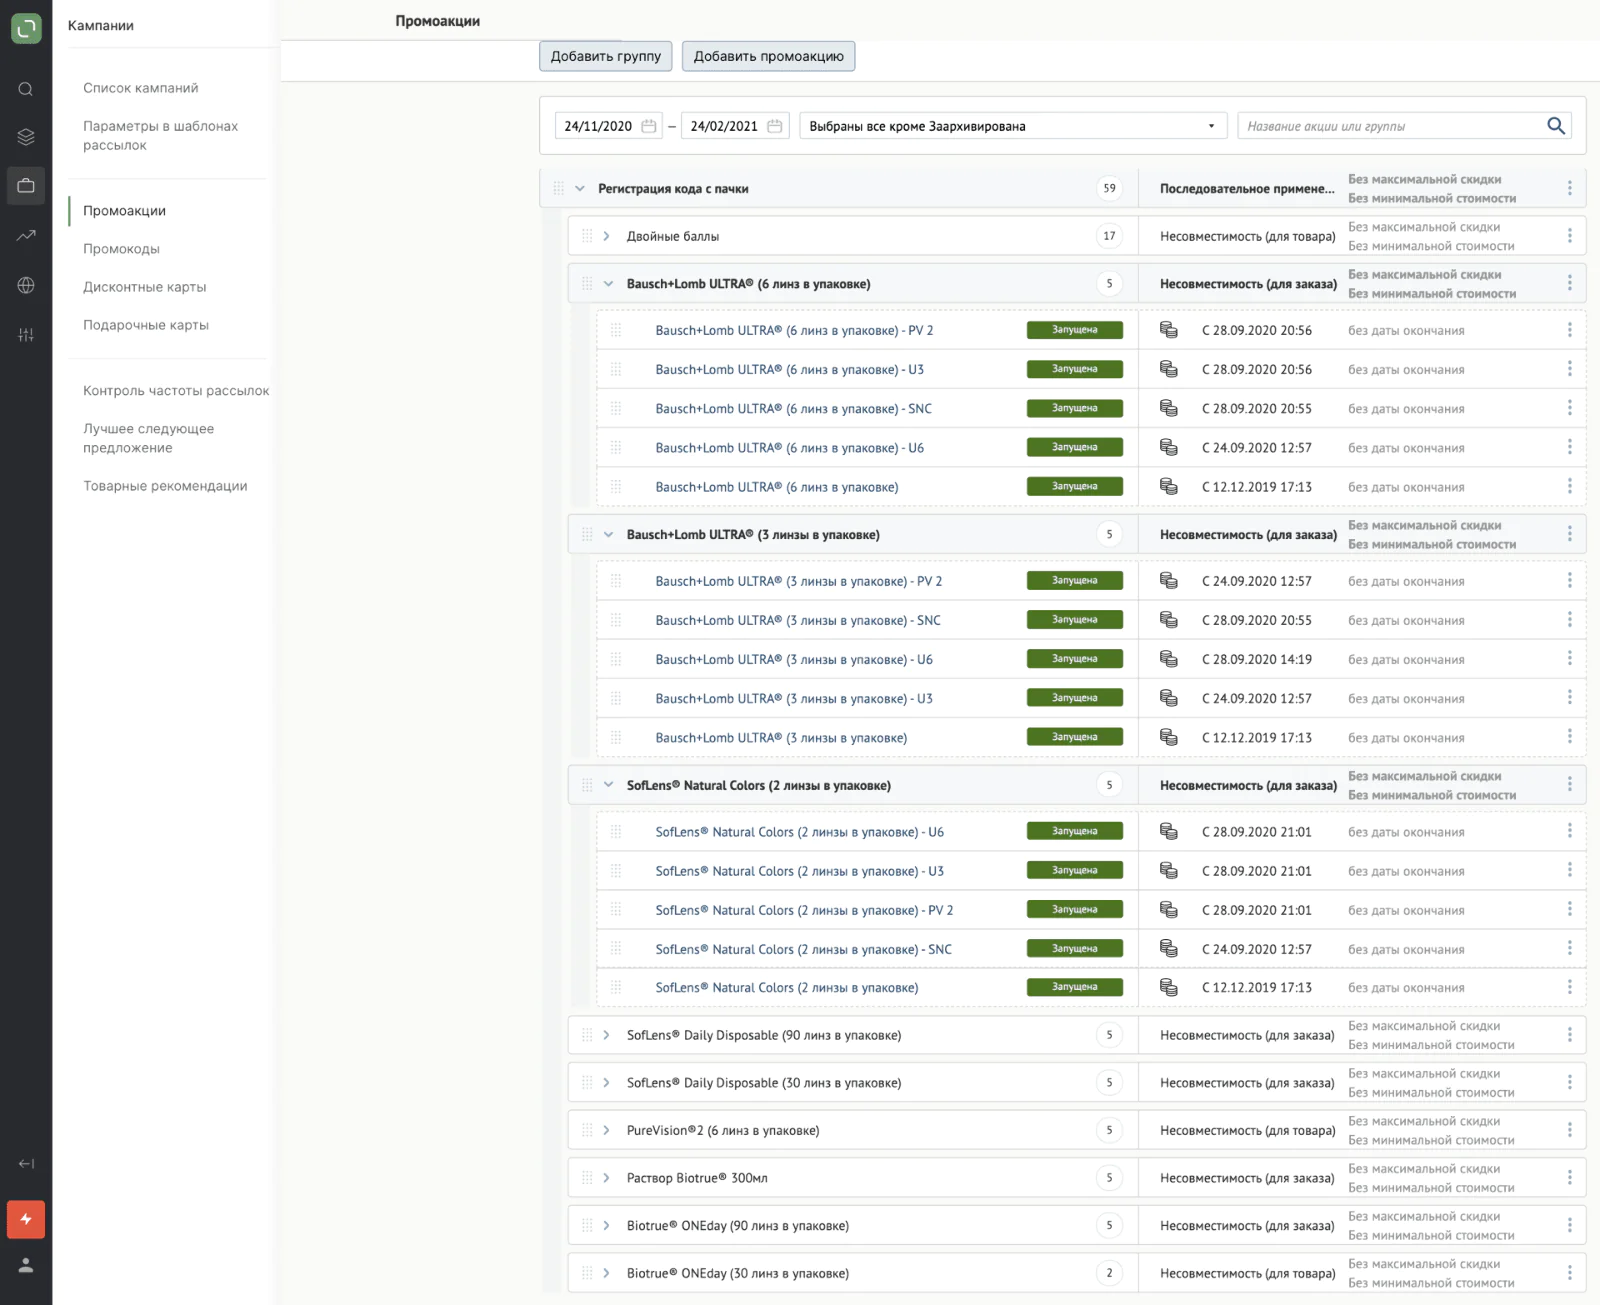Open the layers icon in sidebar
Viewport: 1600px width, 1305px height.
pos(26,137)
